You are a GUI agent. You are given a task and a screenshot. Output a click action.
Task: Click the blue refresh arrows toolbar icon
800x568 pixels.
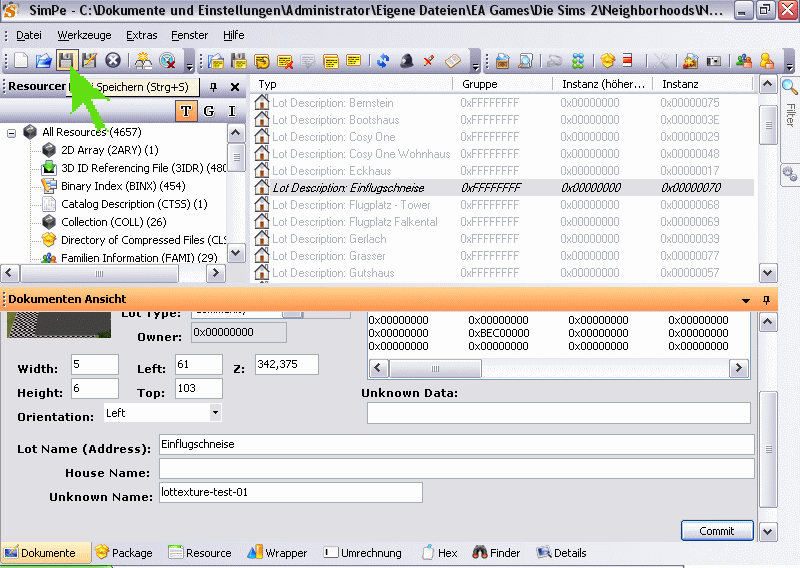click(x=383, y=61)
